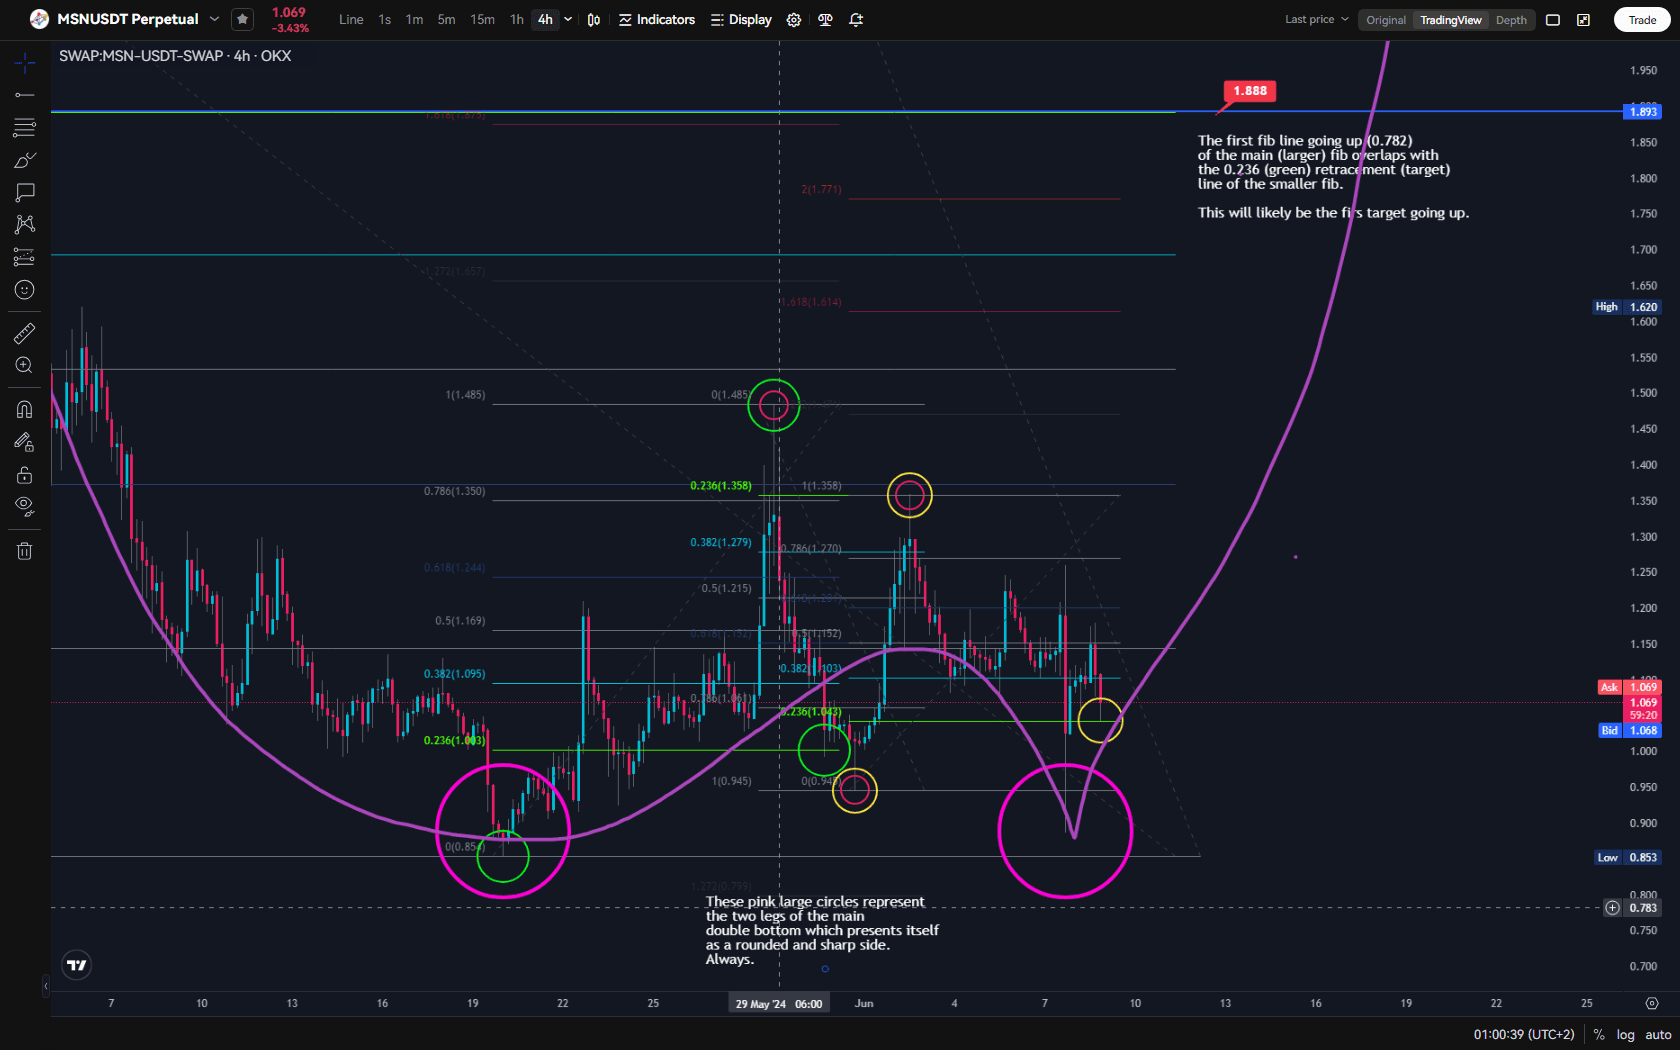Select the 'These pink large circles' annotation
This screenshot has height=1050, width=1680.
point(822,931)
